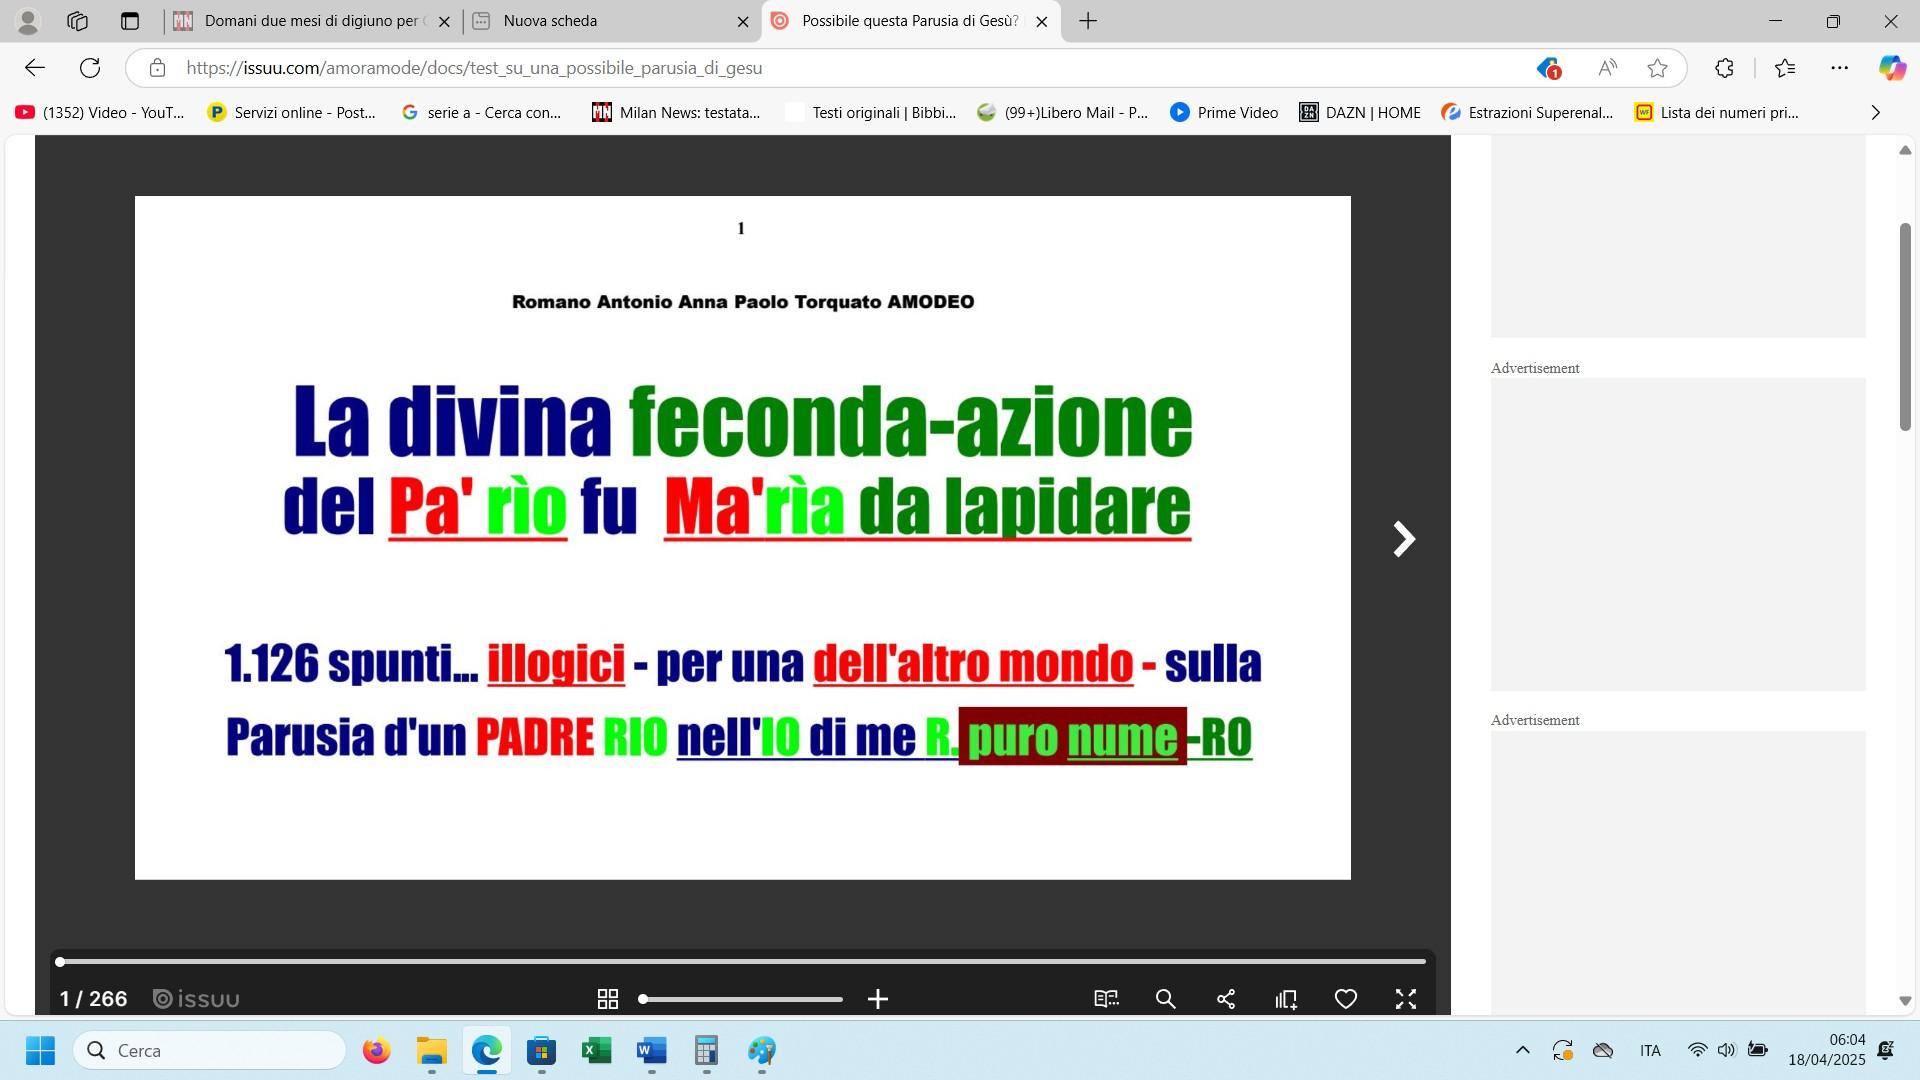Expand hidden bookmarks with chevron arrow
Viewport: 1920px width, 1080px height.
(1875, 113)
